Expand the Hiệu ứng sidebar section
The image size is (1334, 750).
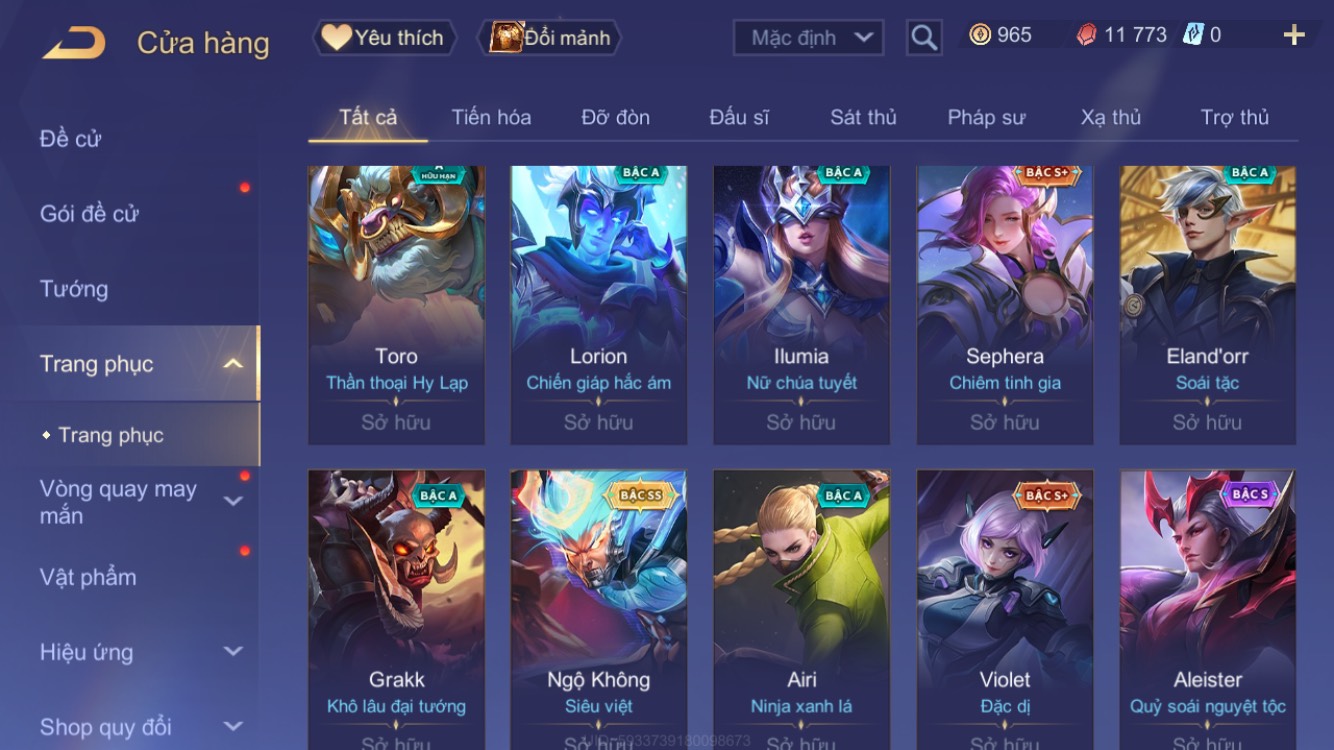point(233,651)
